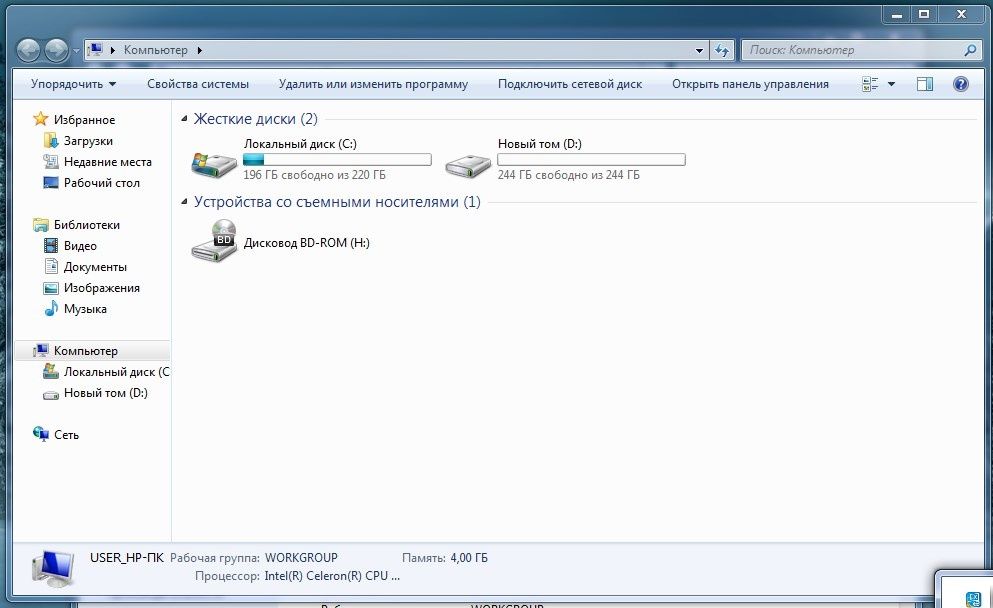Image resolution: width=993 pixels, height=608 pixels.
Task: Select Локальный диск (C:) in the navigation tree
Action: 117,372
